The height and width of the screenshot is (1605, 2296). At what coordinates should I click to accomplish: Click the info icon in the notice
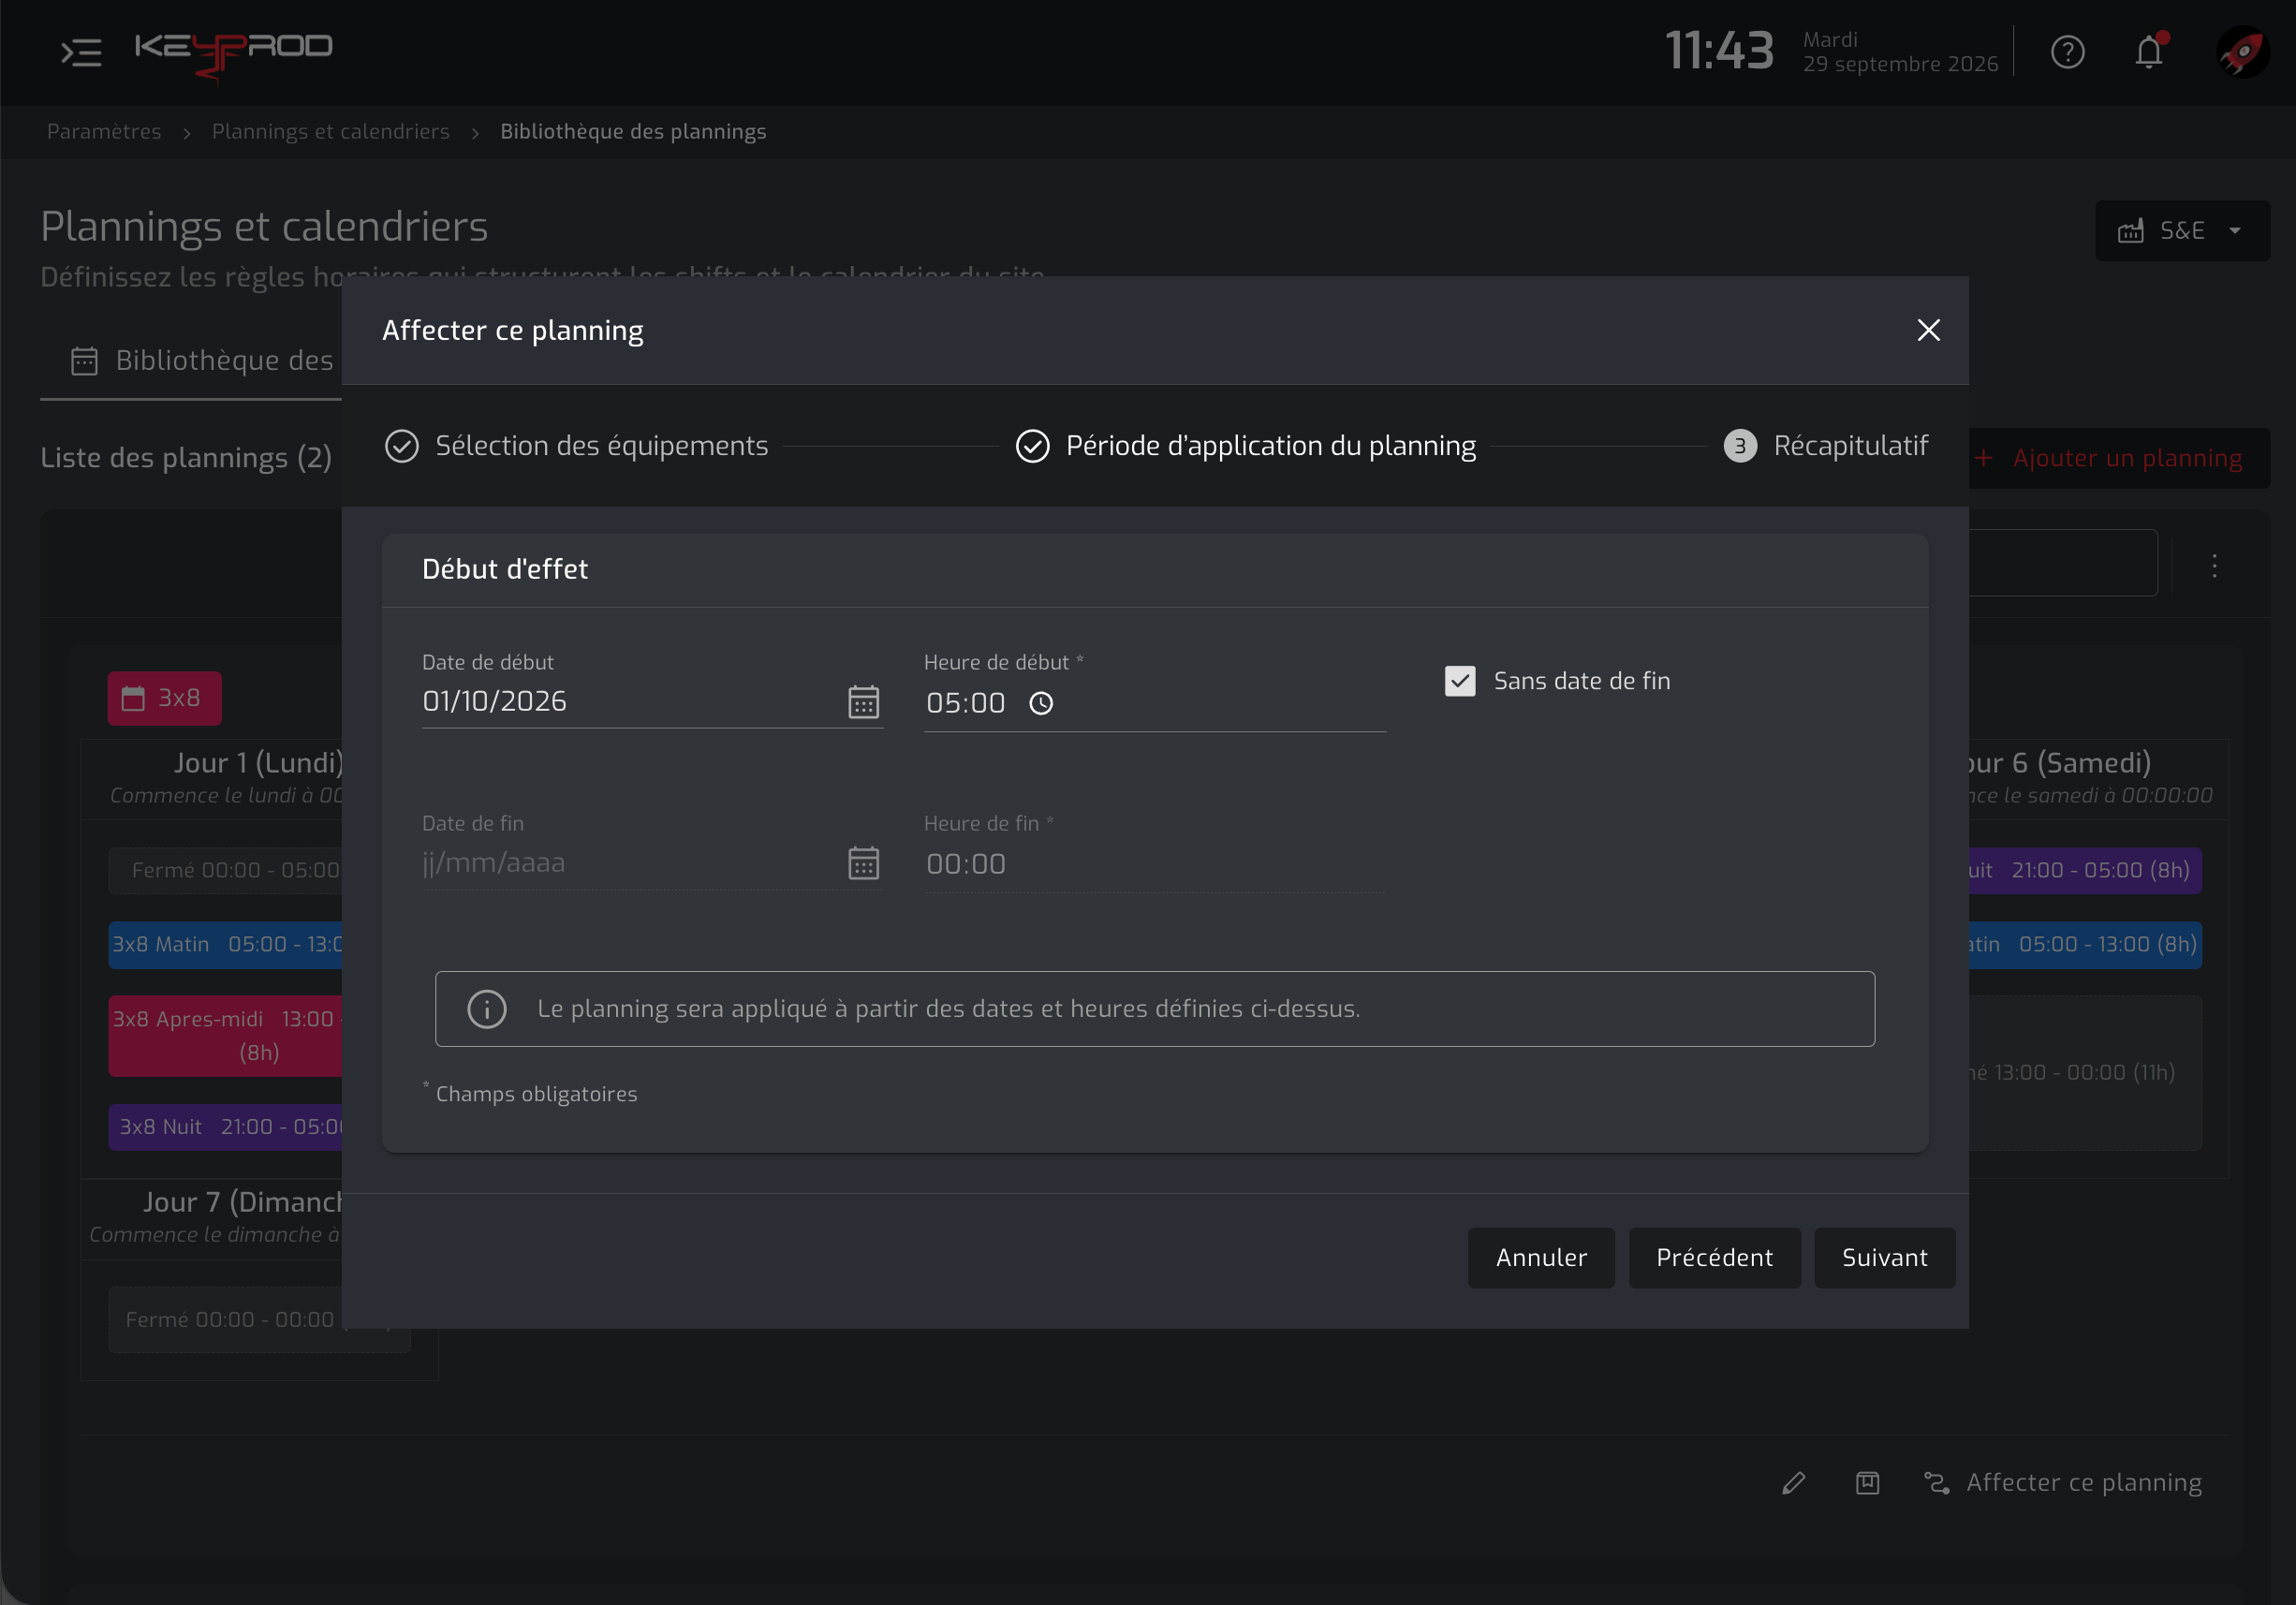(487, 1009)
